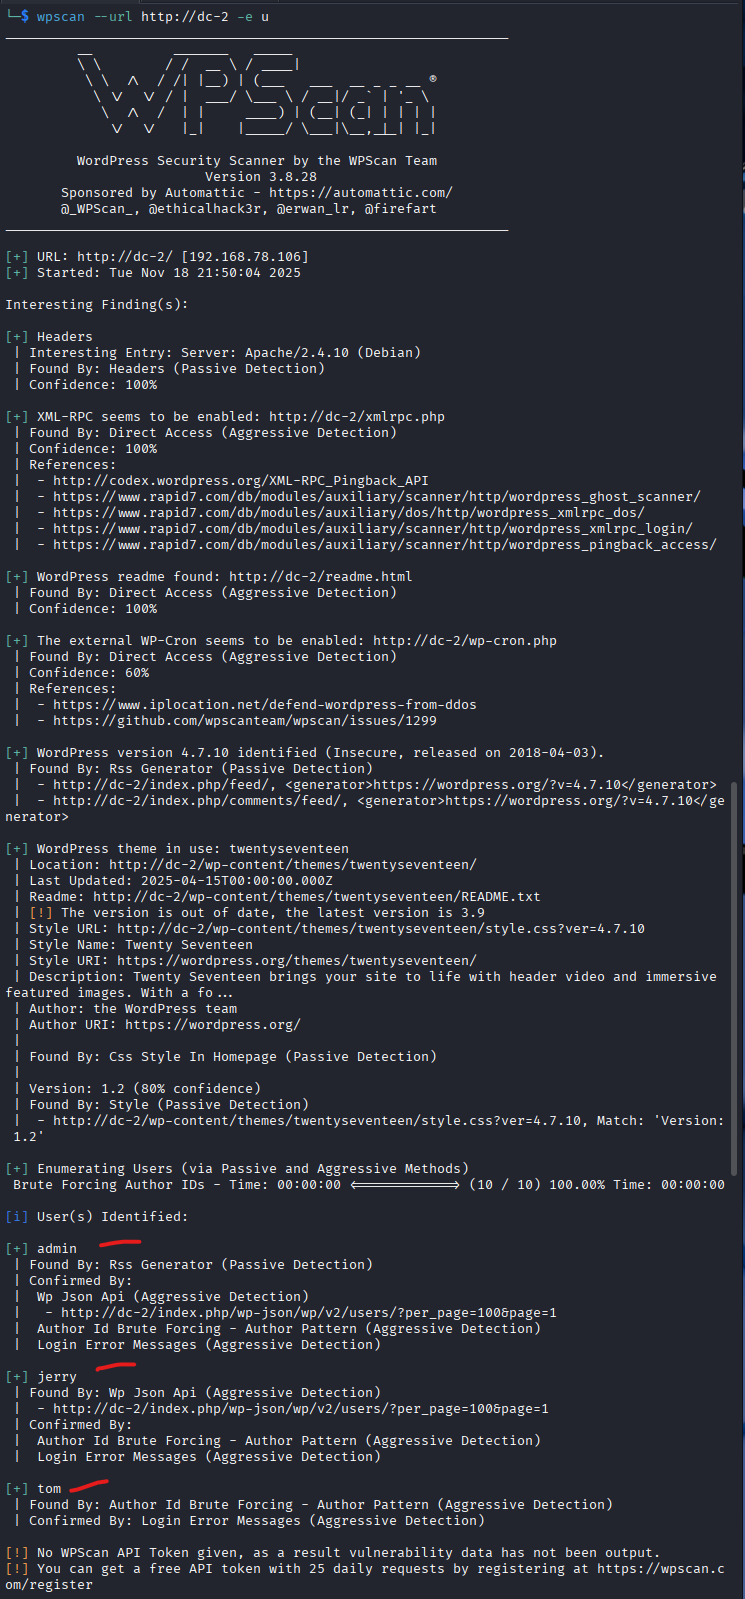Open the codex XML-RPC Pingback API reference
The height and width of the screenshot is (1599, 745).
241,481
